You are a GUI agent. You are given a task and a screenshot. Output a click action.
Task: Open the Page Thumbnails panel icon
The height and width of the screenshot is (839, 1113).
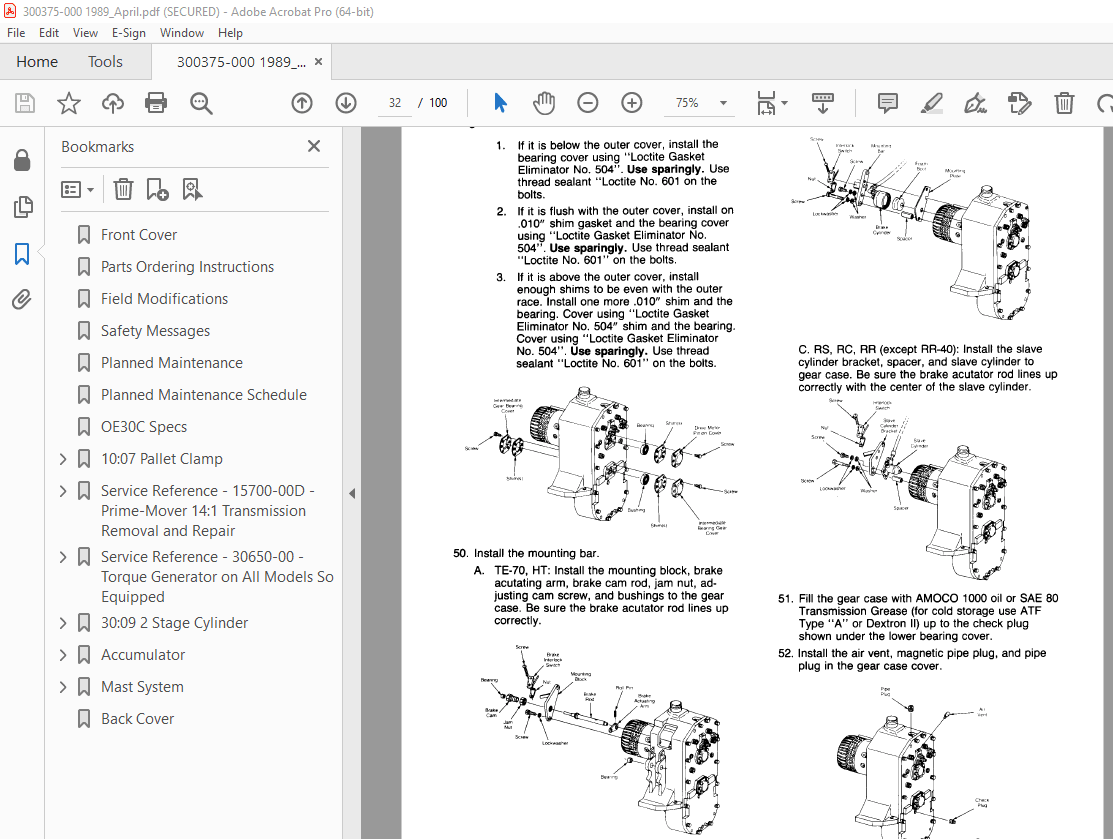pos(23,207)
